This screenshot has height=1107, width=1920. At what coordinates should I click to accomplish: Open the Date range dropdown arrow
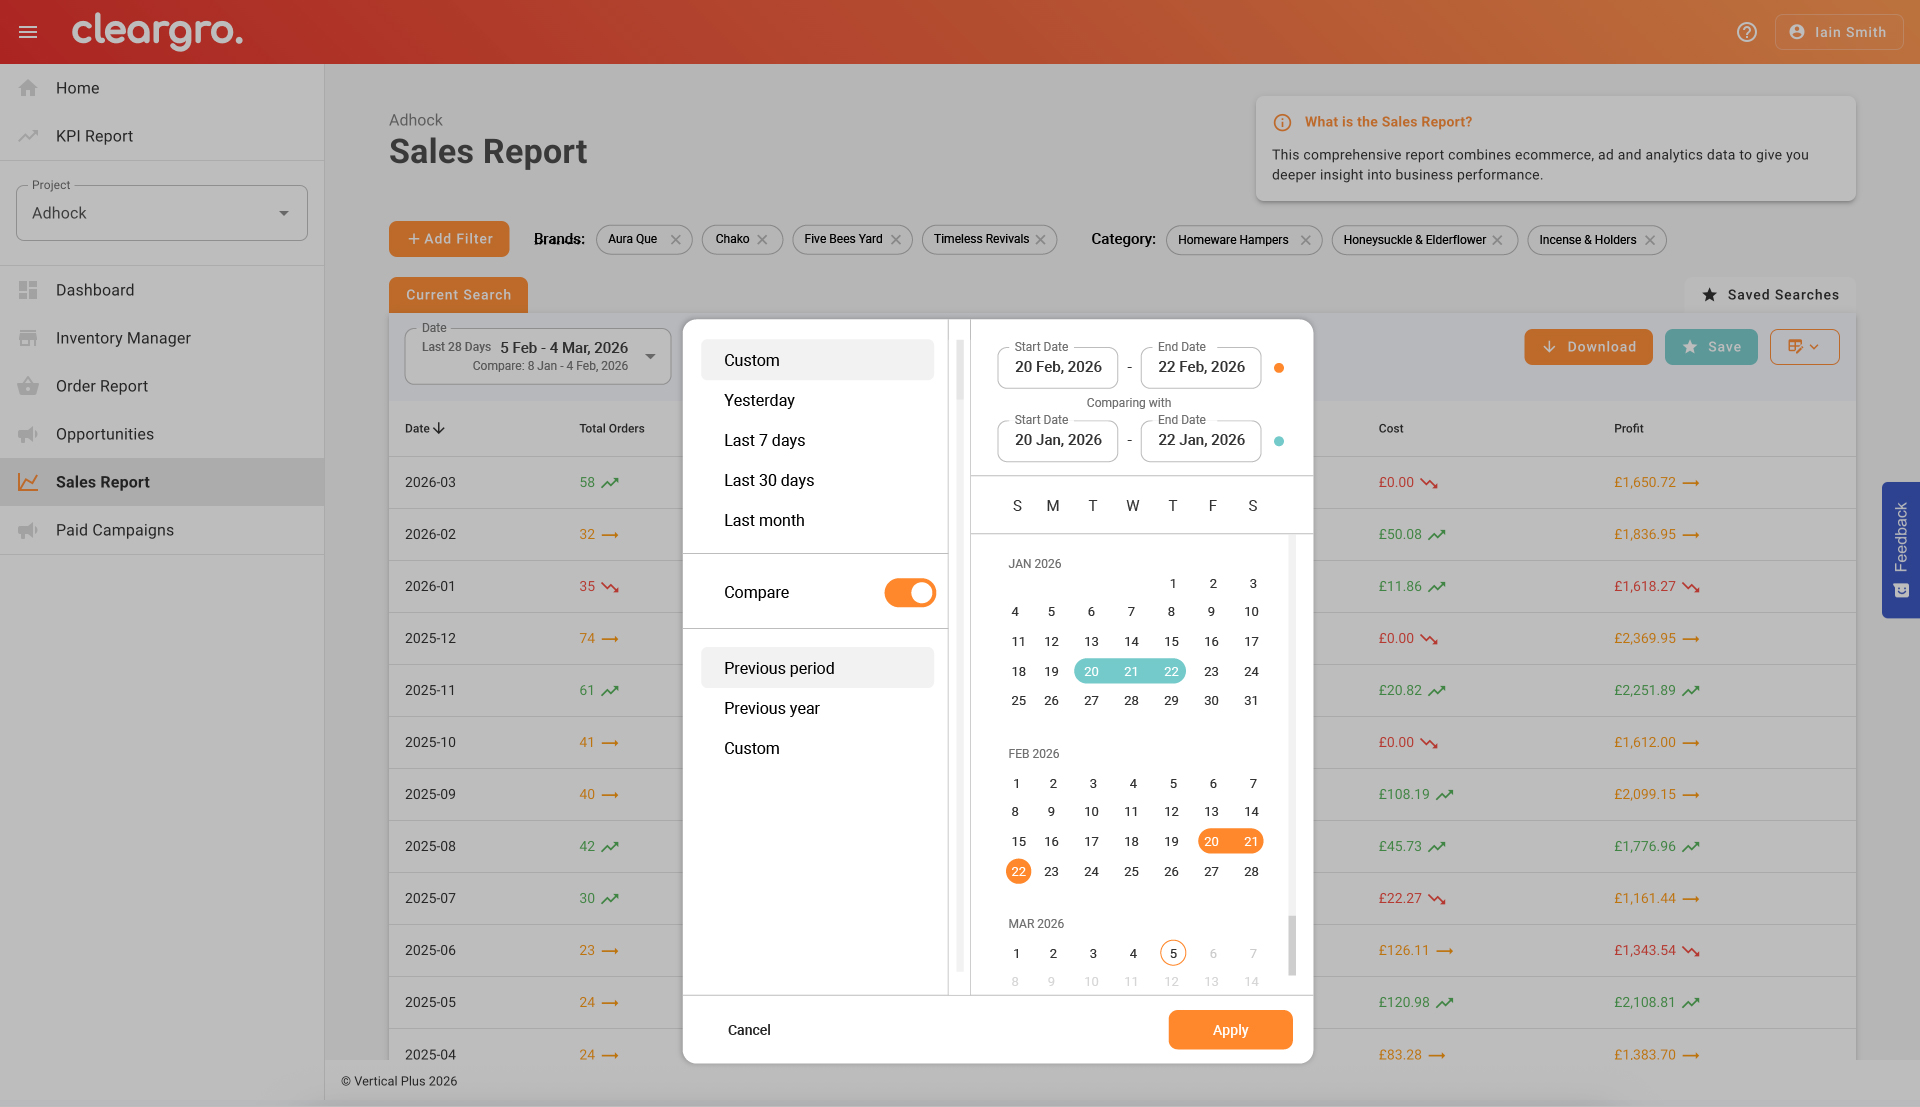[650, 357]
